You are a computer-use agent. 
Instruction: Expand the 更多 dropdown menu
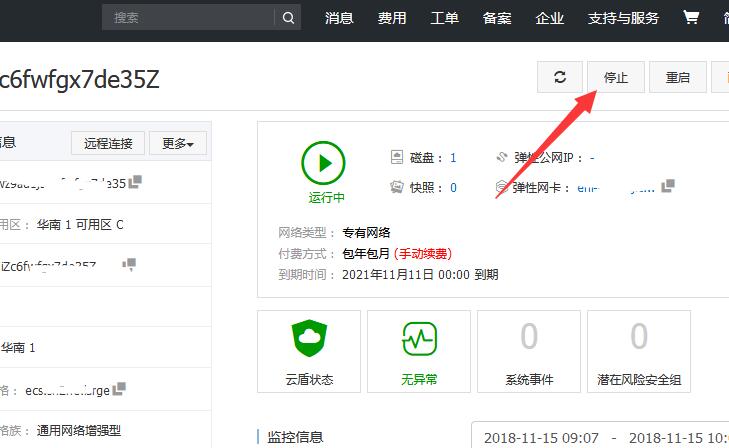click(x=178, y=143)
